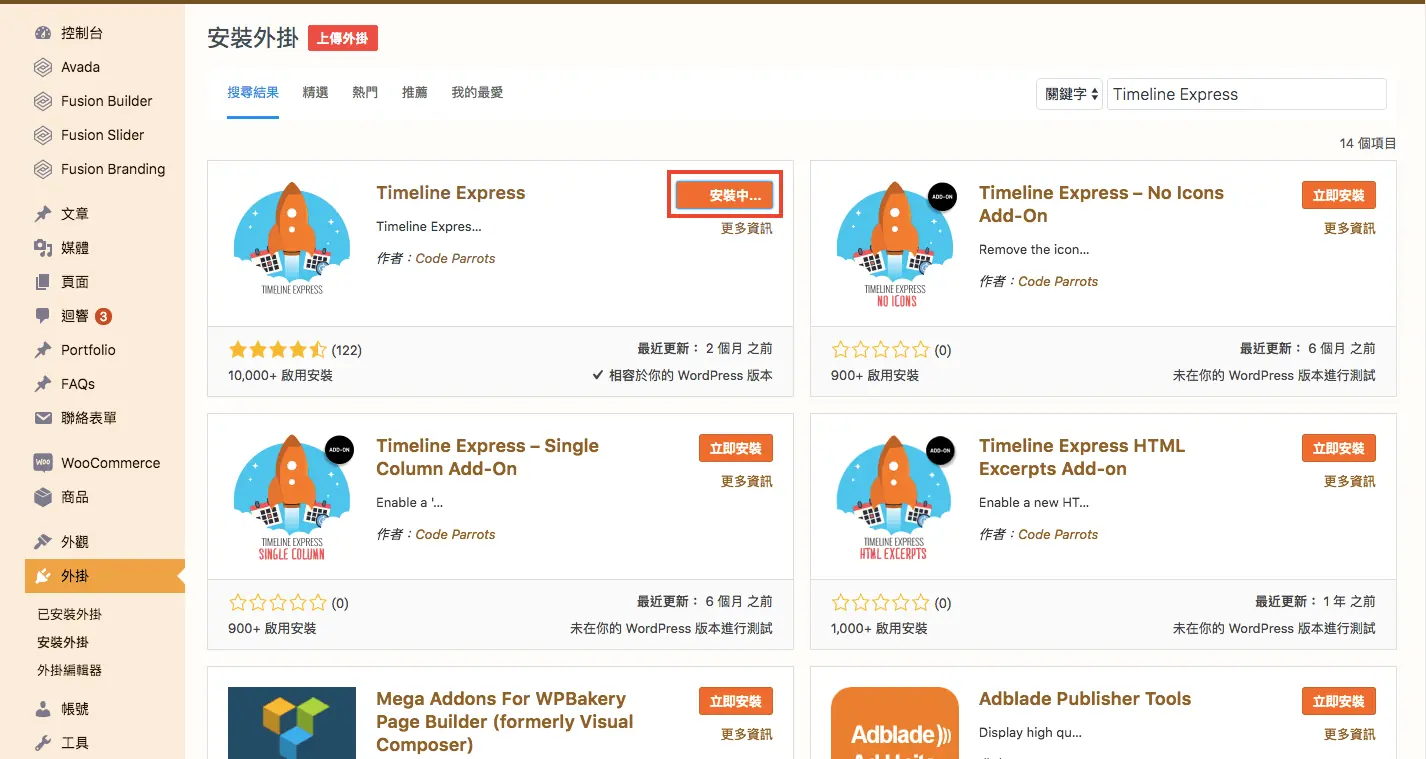This screenshot has height=759, width=1426.
Task: Click the pushpin icon next to FAQs
Action: point(43,384)
